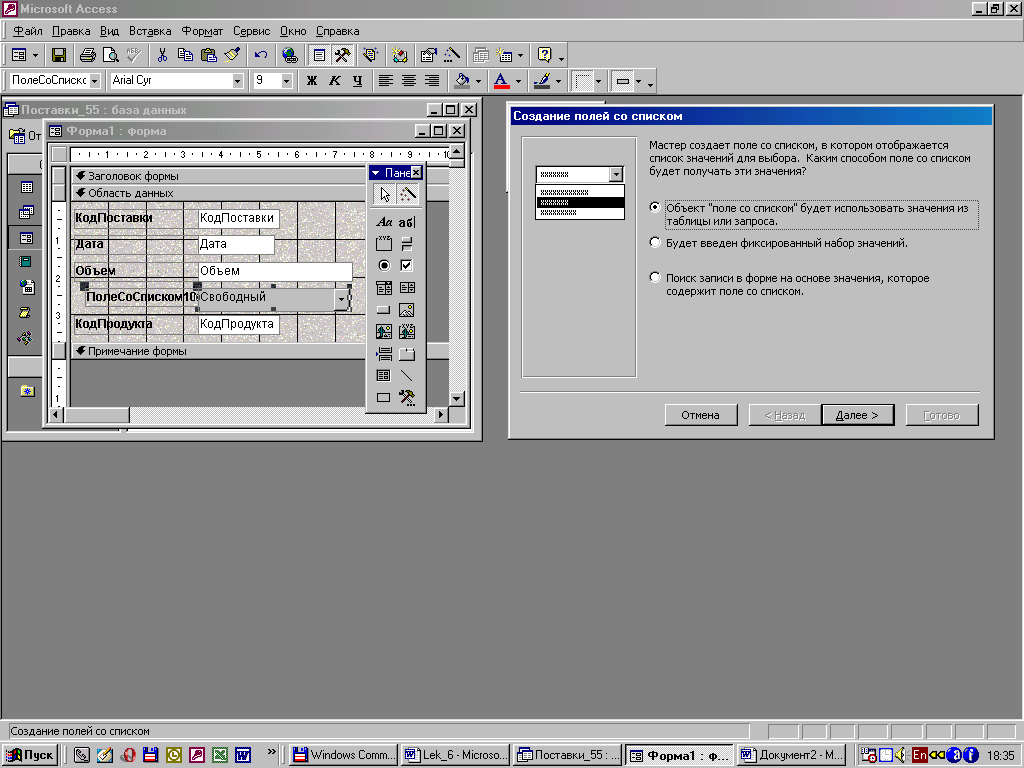
Task: Select option to use table or query values
Action: click(x=655, y=208)
